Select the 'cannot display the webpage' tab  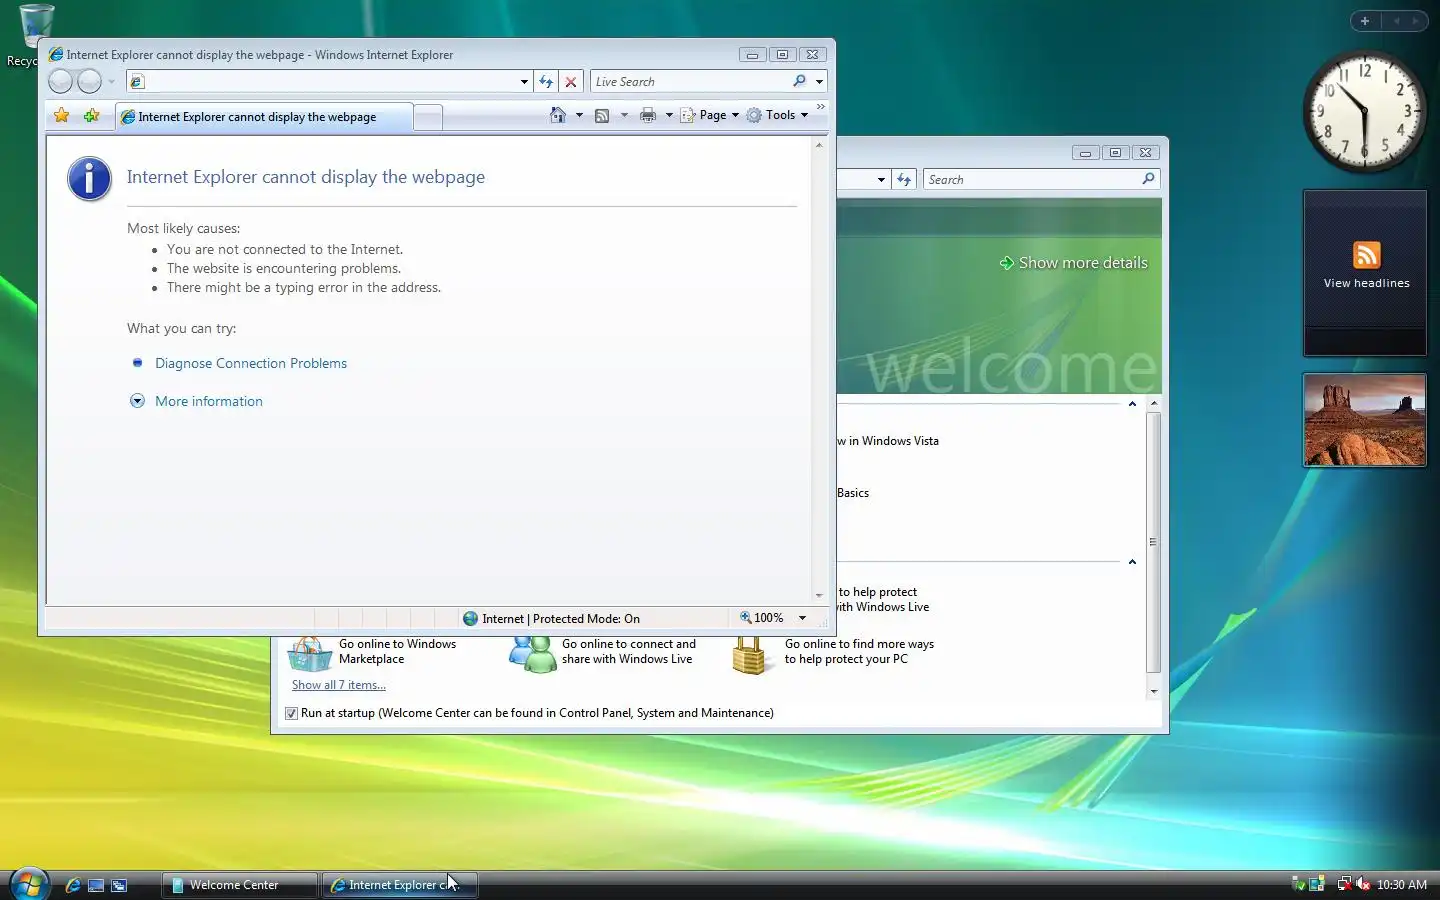pos(263,117)
